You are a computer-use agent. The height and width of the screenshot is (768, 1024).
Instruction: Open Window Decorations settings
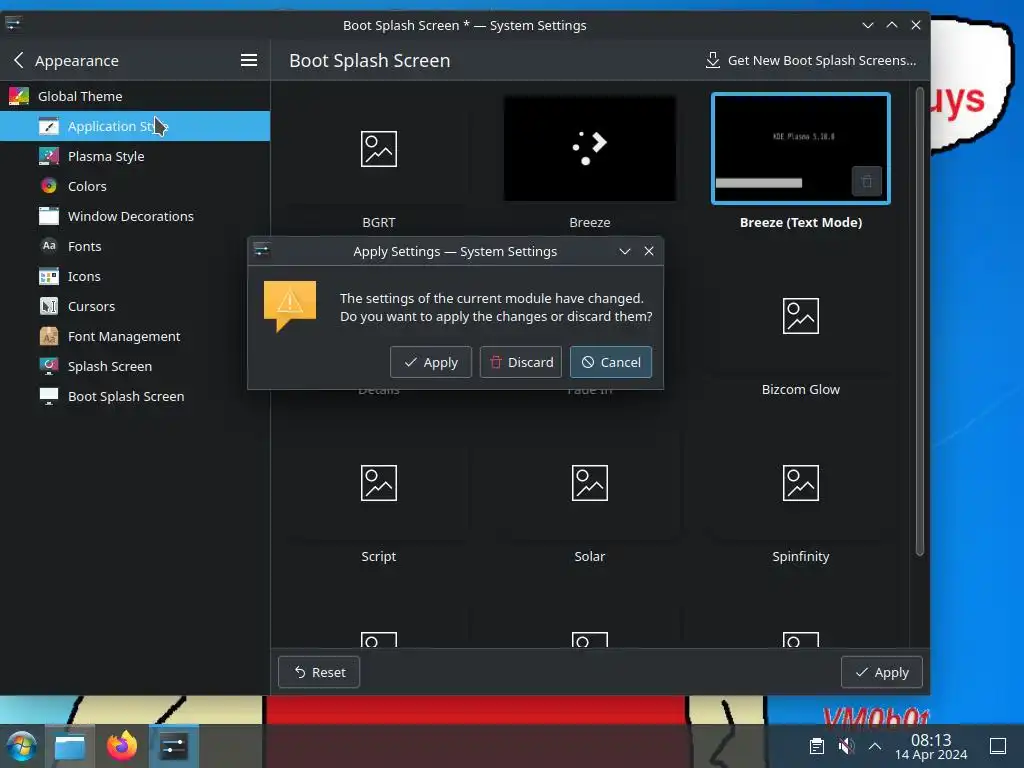click(x=135, y=216)
